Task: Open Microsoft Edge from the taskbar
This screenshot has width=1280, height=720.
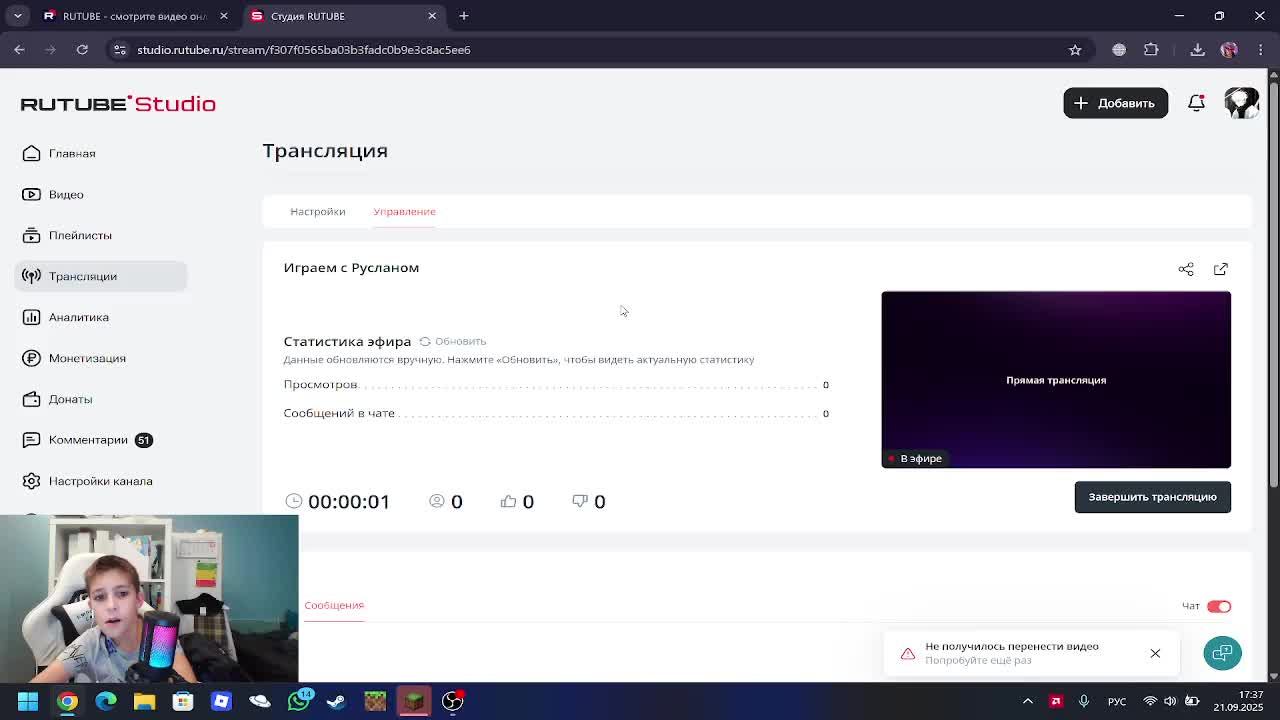Action: pyautogui.click(x=106, y=701)
